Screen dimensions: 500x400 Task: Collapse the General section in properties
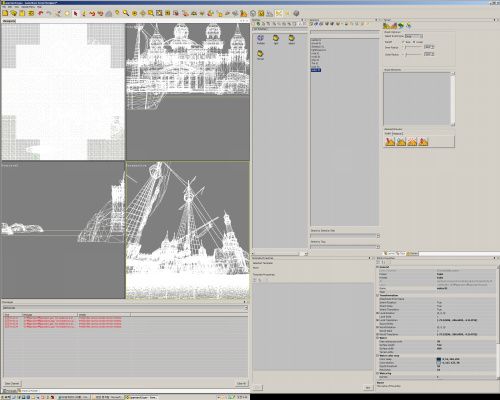378,267
